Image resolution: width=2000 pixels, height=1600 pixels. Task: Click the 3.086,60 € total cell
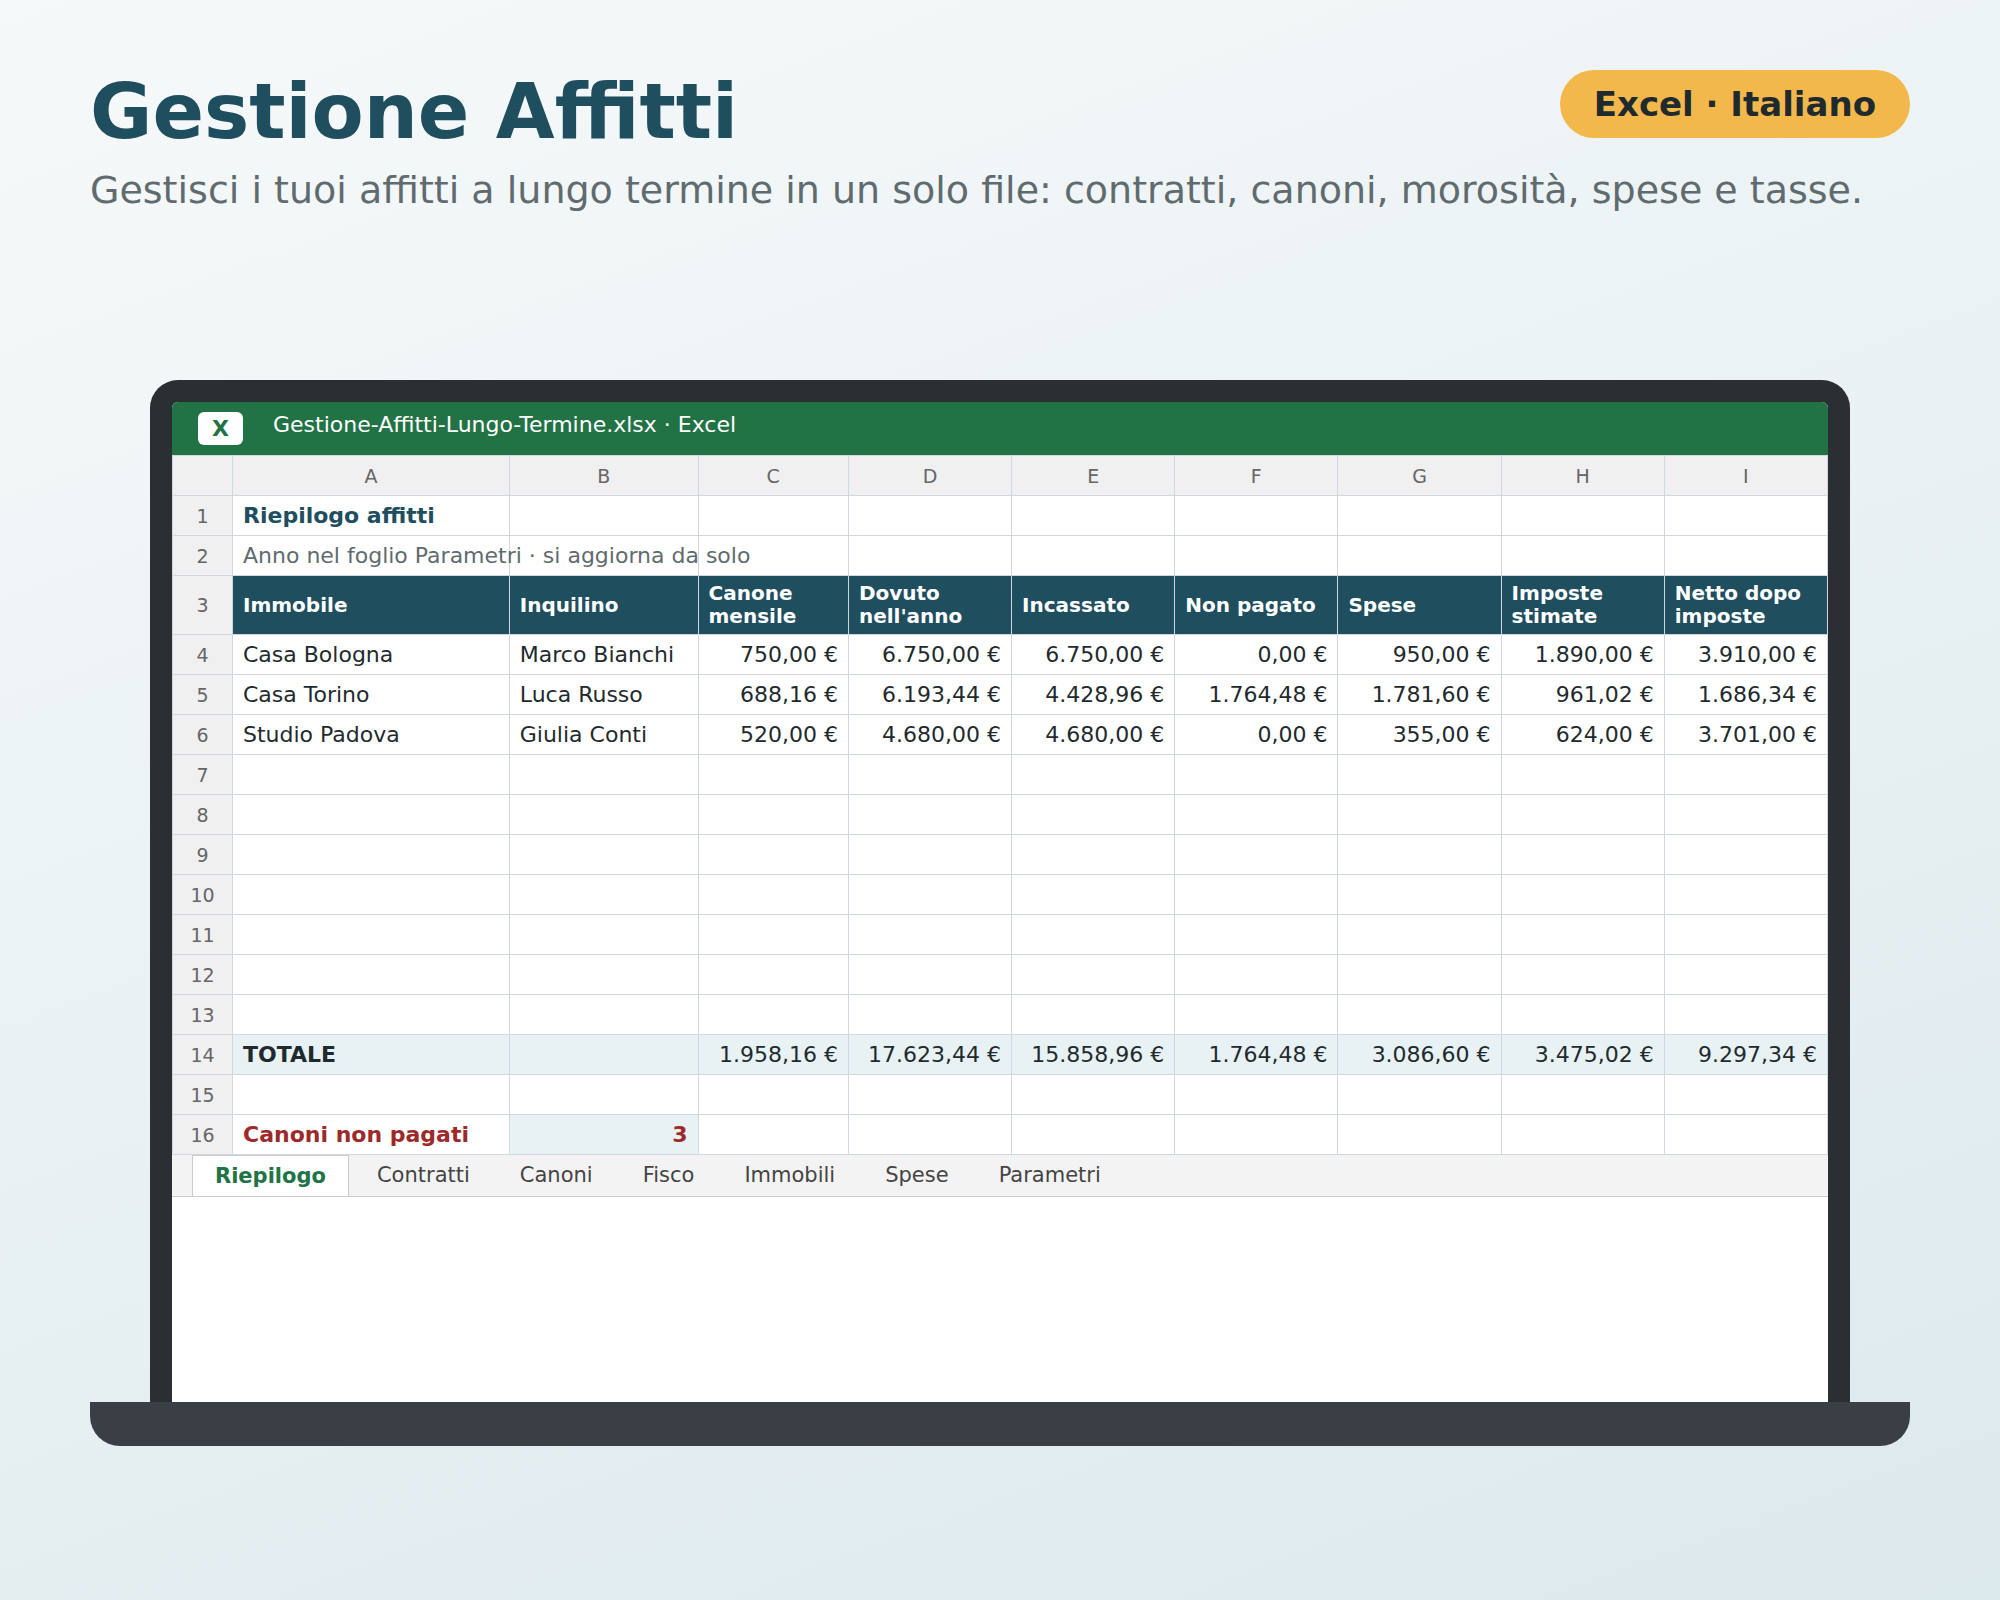(x=1419, y=1055)
